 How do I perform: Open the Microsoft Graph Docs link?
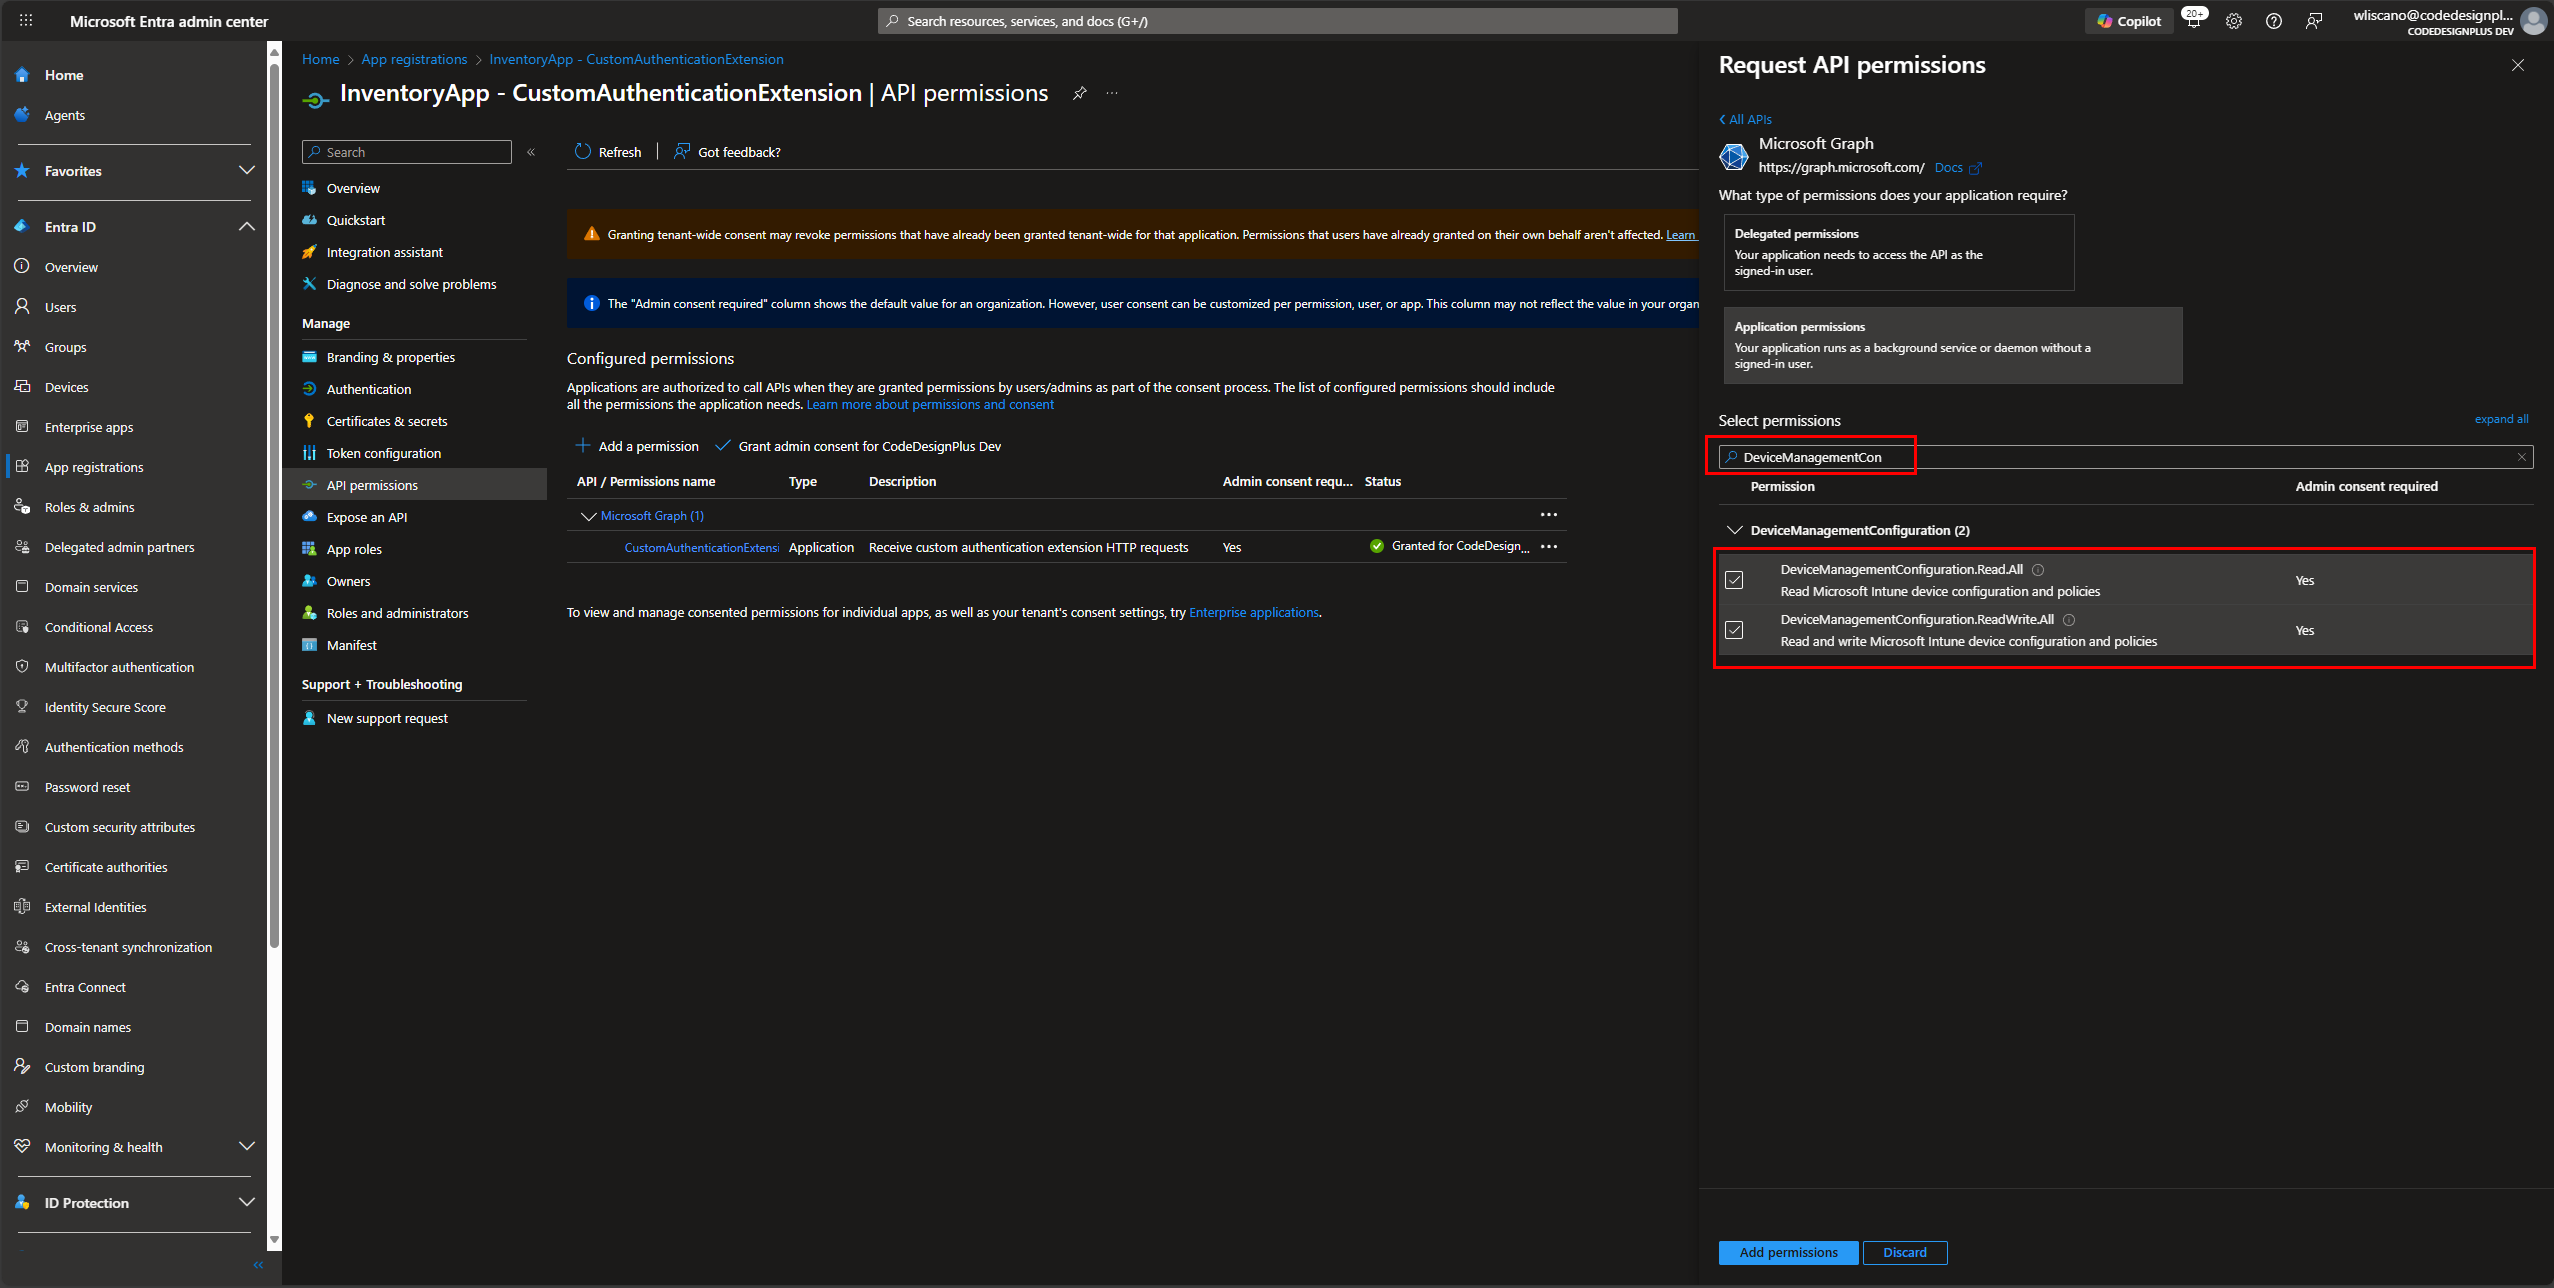pyautogui.click(x=1958, y=168)
